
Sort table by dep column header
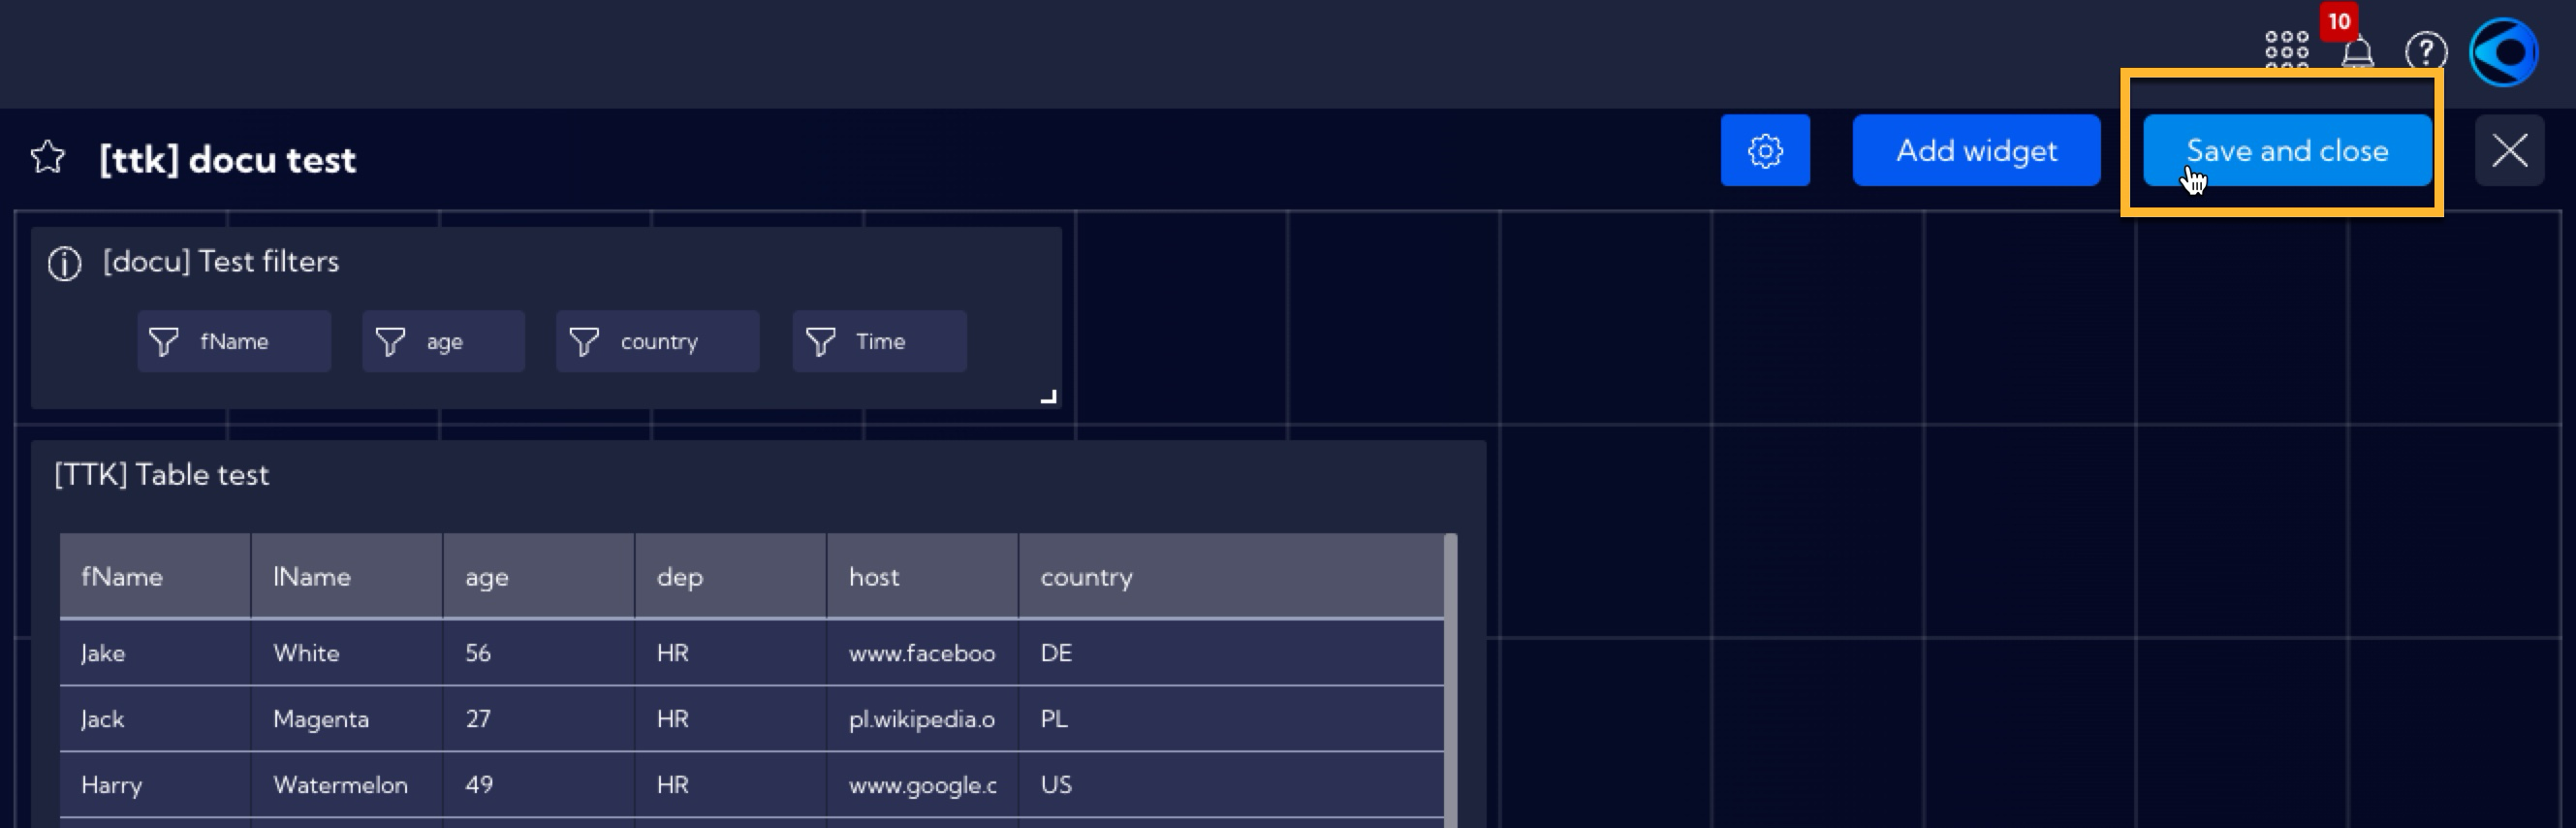(731, 576)
